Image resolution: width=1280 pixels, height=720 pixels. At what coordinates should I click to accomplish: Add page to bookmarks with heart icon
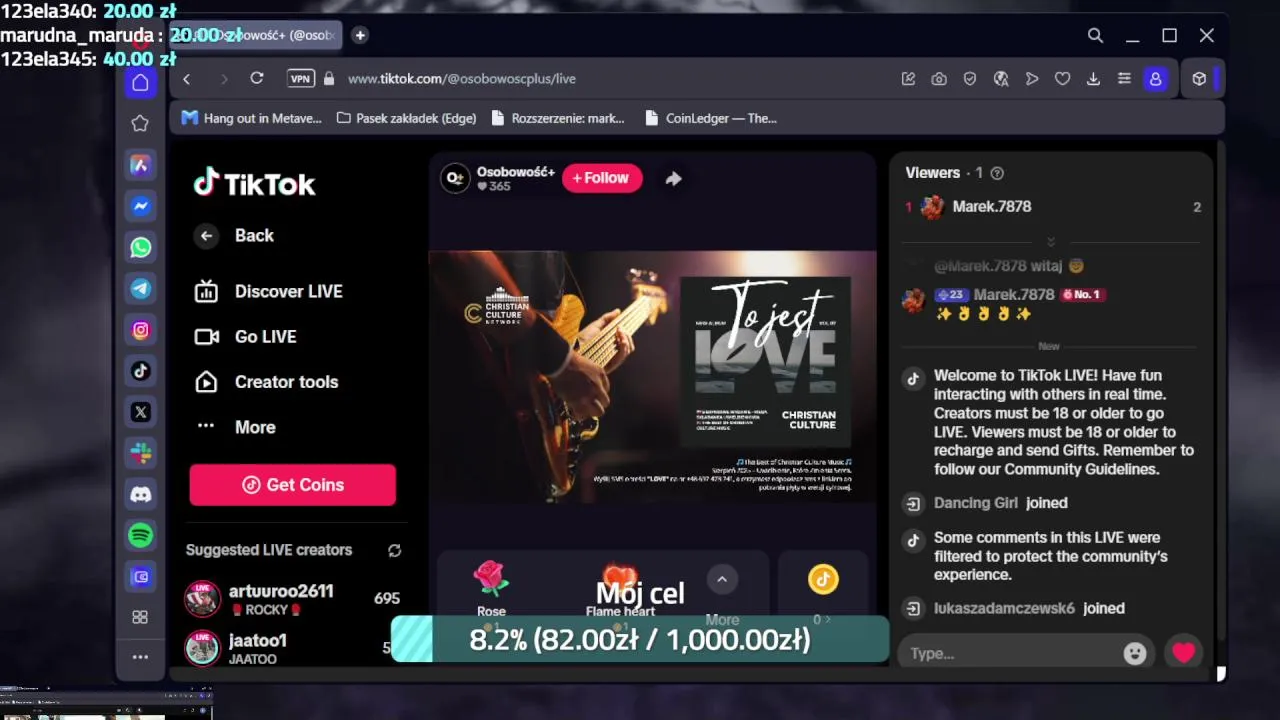click(x=1063, y=78)
